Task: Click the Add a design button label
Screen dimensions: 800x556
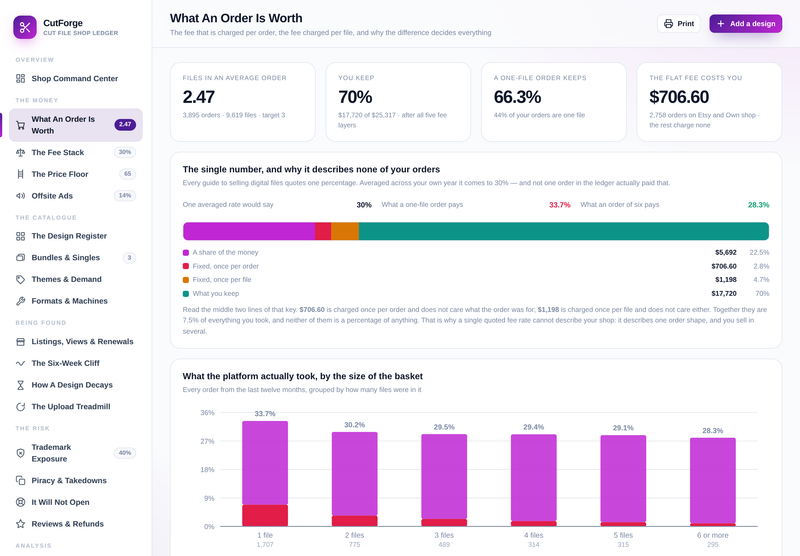Action: click(x=752, y=23)
